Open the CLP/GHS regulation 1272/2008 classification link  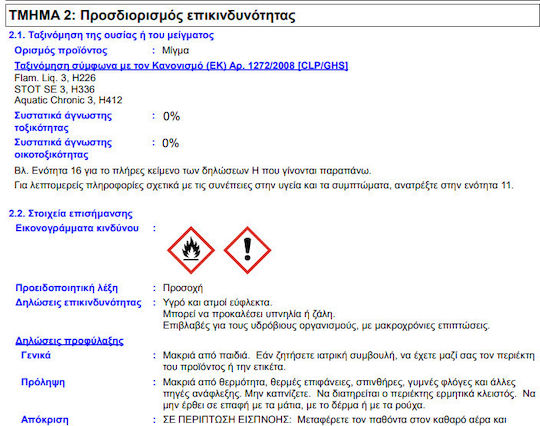coord(181,65)
